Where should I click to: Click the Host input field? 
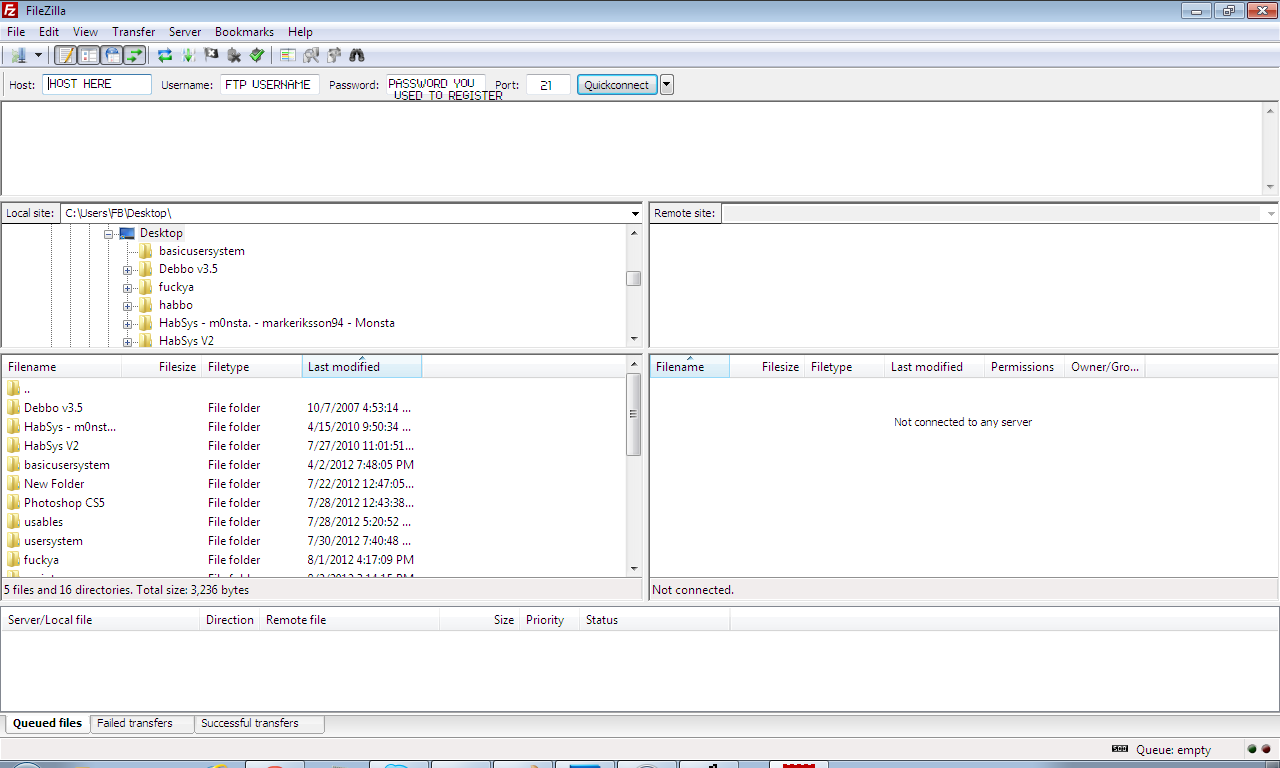point(97,85)
